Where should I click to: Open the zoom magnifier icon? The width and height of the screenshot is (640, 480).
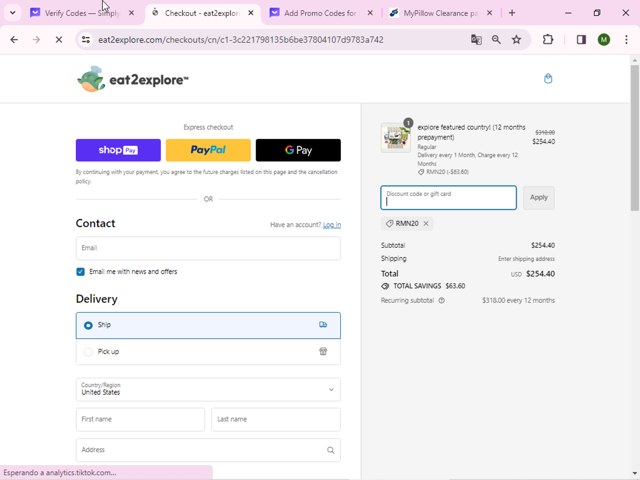(x=496, y=40)
